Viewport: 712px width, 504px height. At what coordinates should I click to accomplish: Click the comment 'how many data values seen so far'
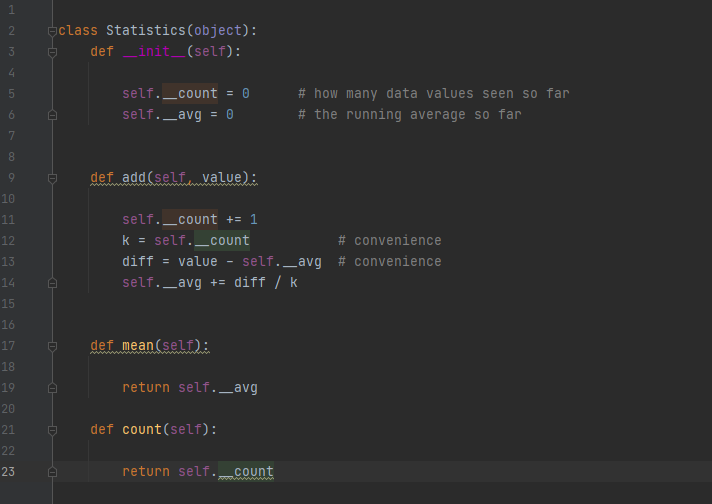[x=434, y=94]
